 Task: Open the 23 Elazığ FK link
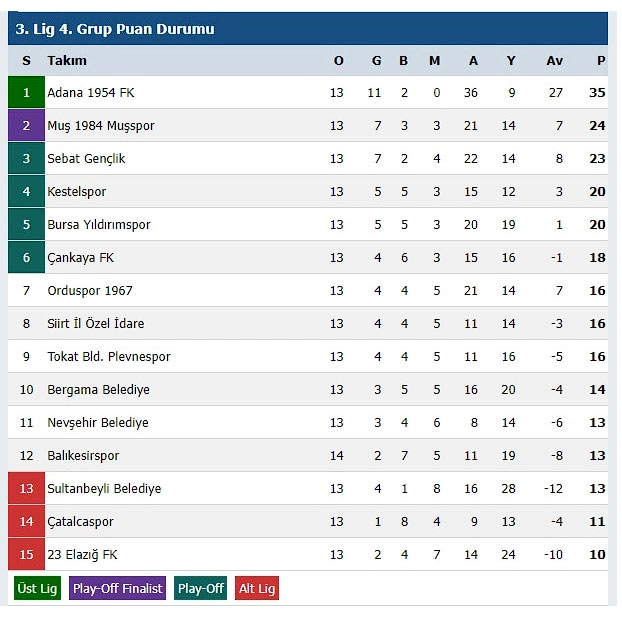[x=85, y=555]
